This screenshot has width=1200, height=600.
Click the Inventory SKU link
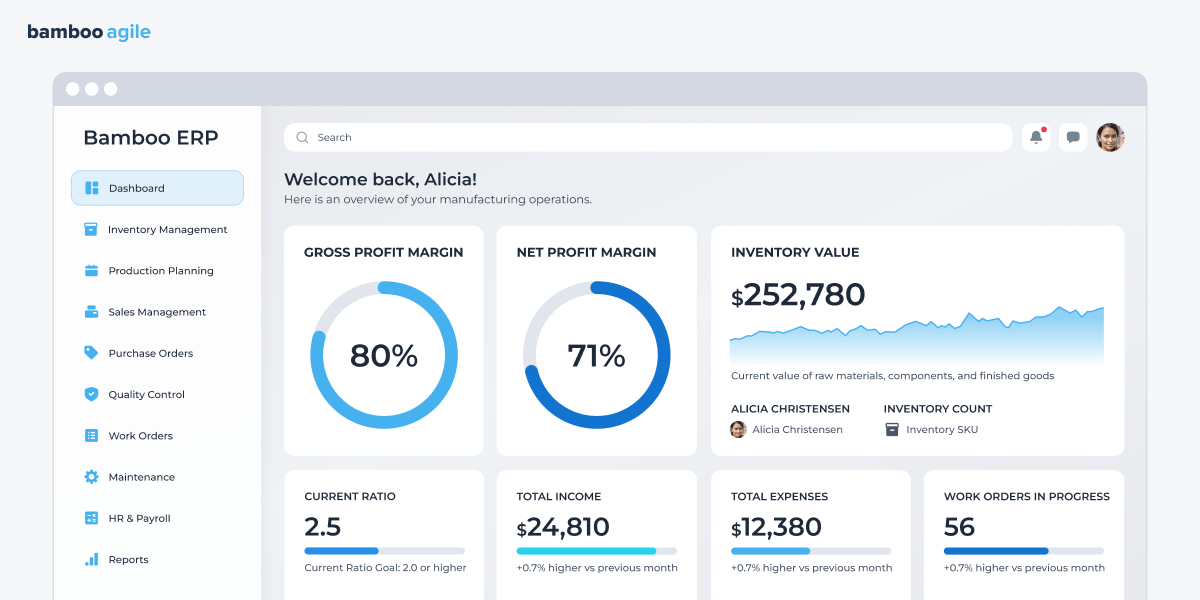point(942,430)
